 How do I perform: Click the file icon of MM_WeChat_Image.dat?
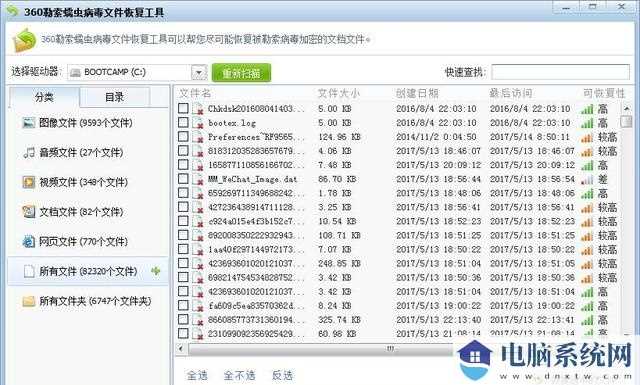tap(198, 179)
